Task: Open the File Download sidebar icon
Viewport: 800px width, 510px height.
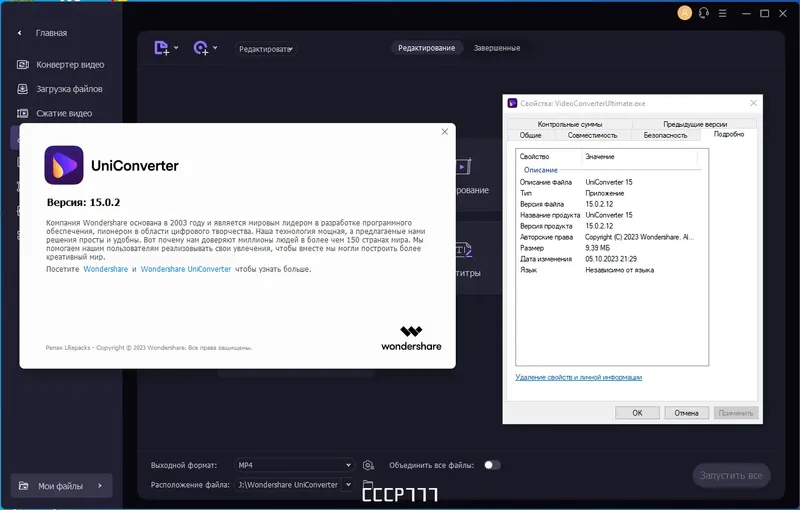Action: click(22, 89)
